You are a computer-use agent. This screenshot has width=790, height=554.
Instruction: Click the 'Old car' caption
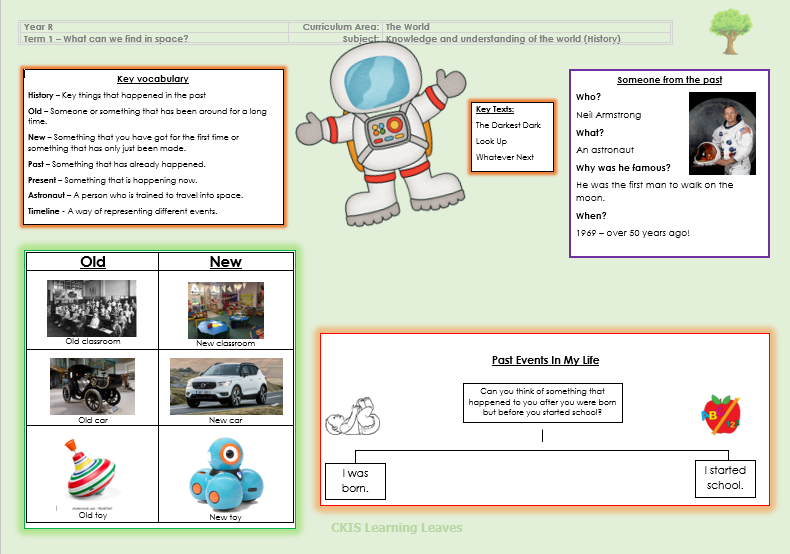pos(93,420)
